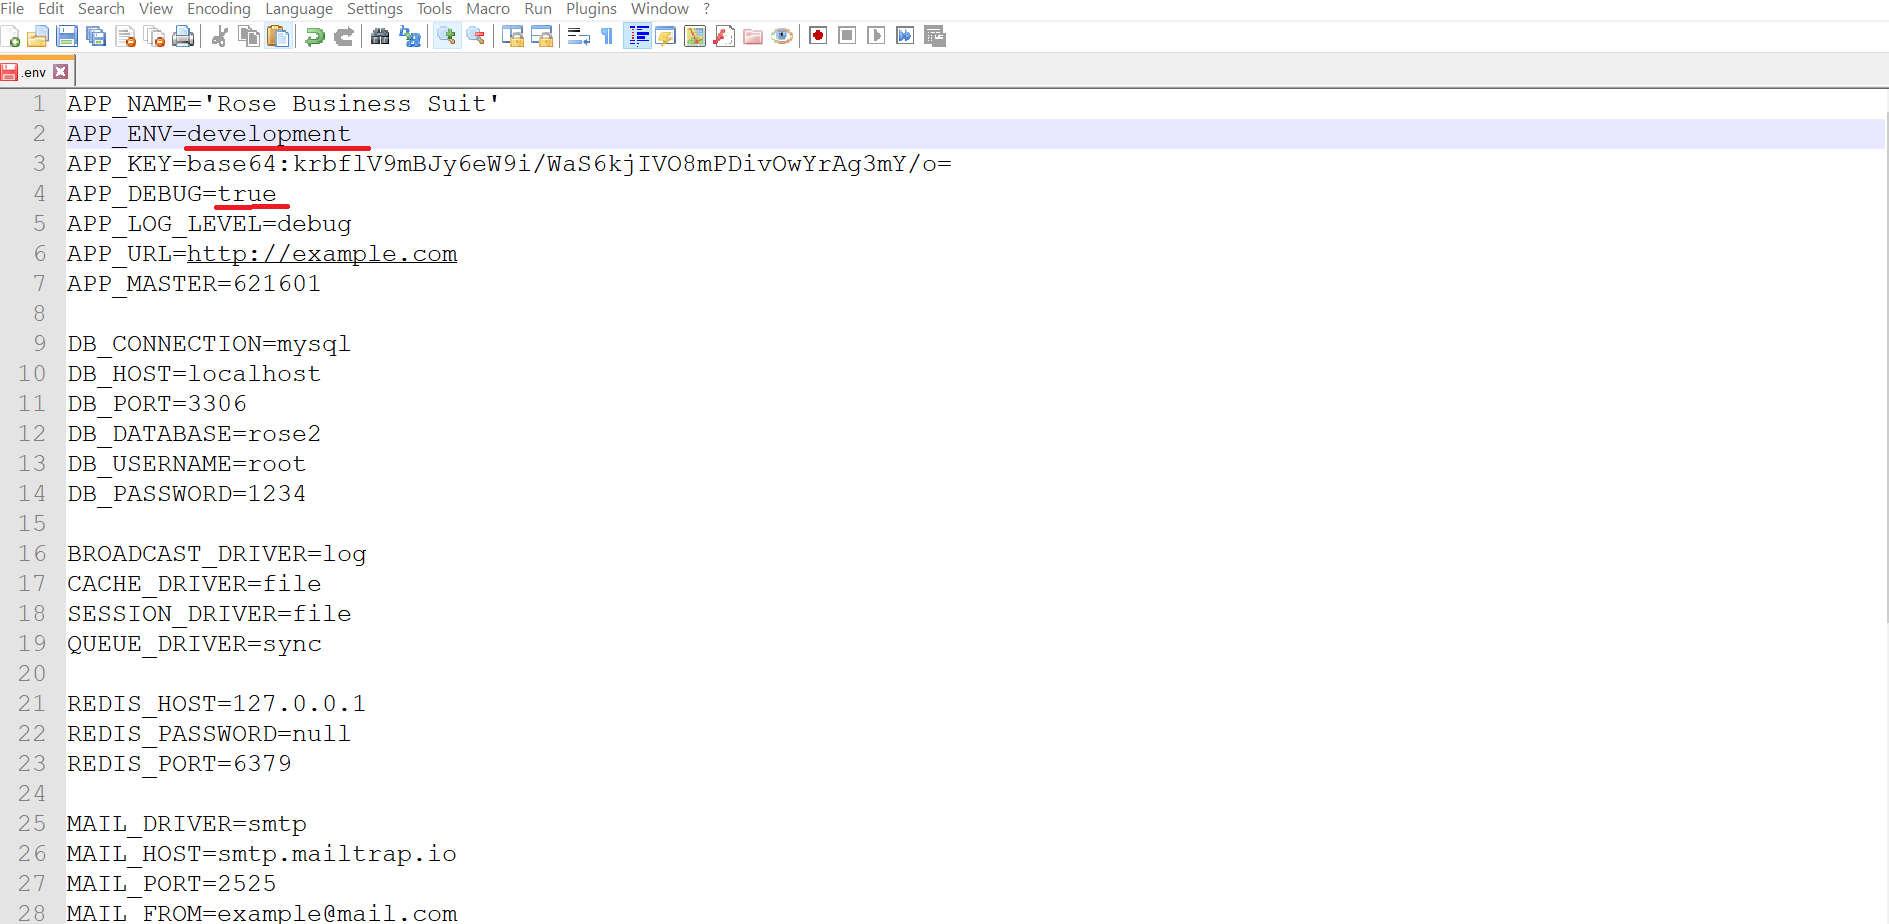Image resolution: width=1889 pixels, height=924 pixels.
Task: Expand the Plugins menu
Action: 591,9
